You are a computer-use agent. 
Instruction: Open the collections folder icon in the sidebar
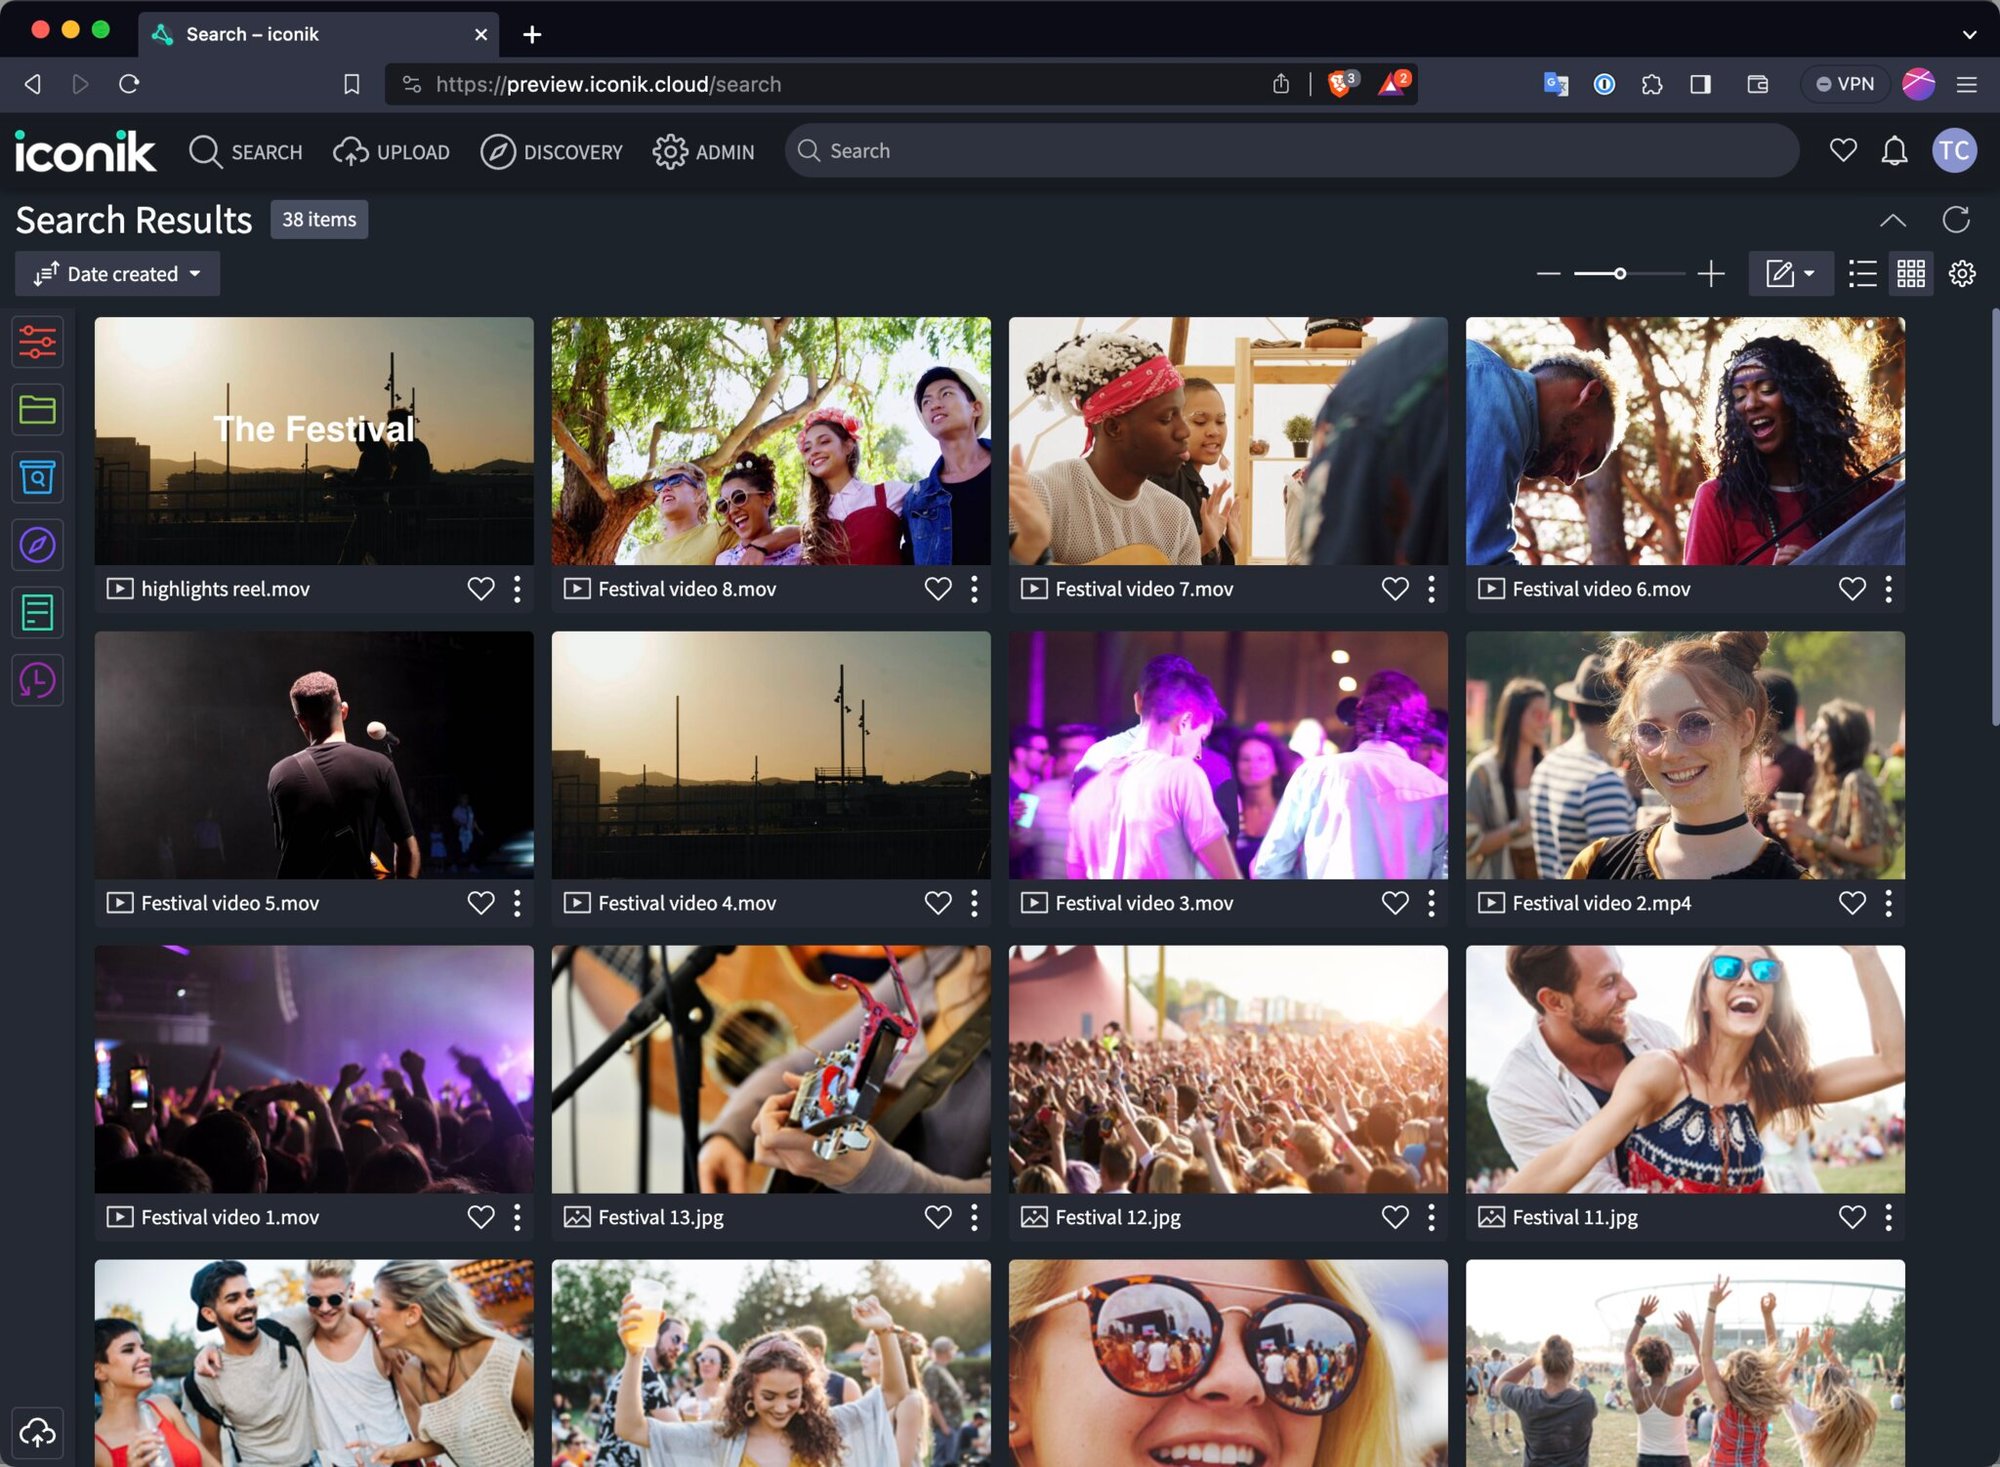click(37, 410)
